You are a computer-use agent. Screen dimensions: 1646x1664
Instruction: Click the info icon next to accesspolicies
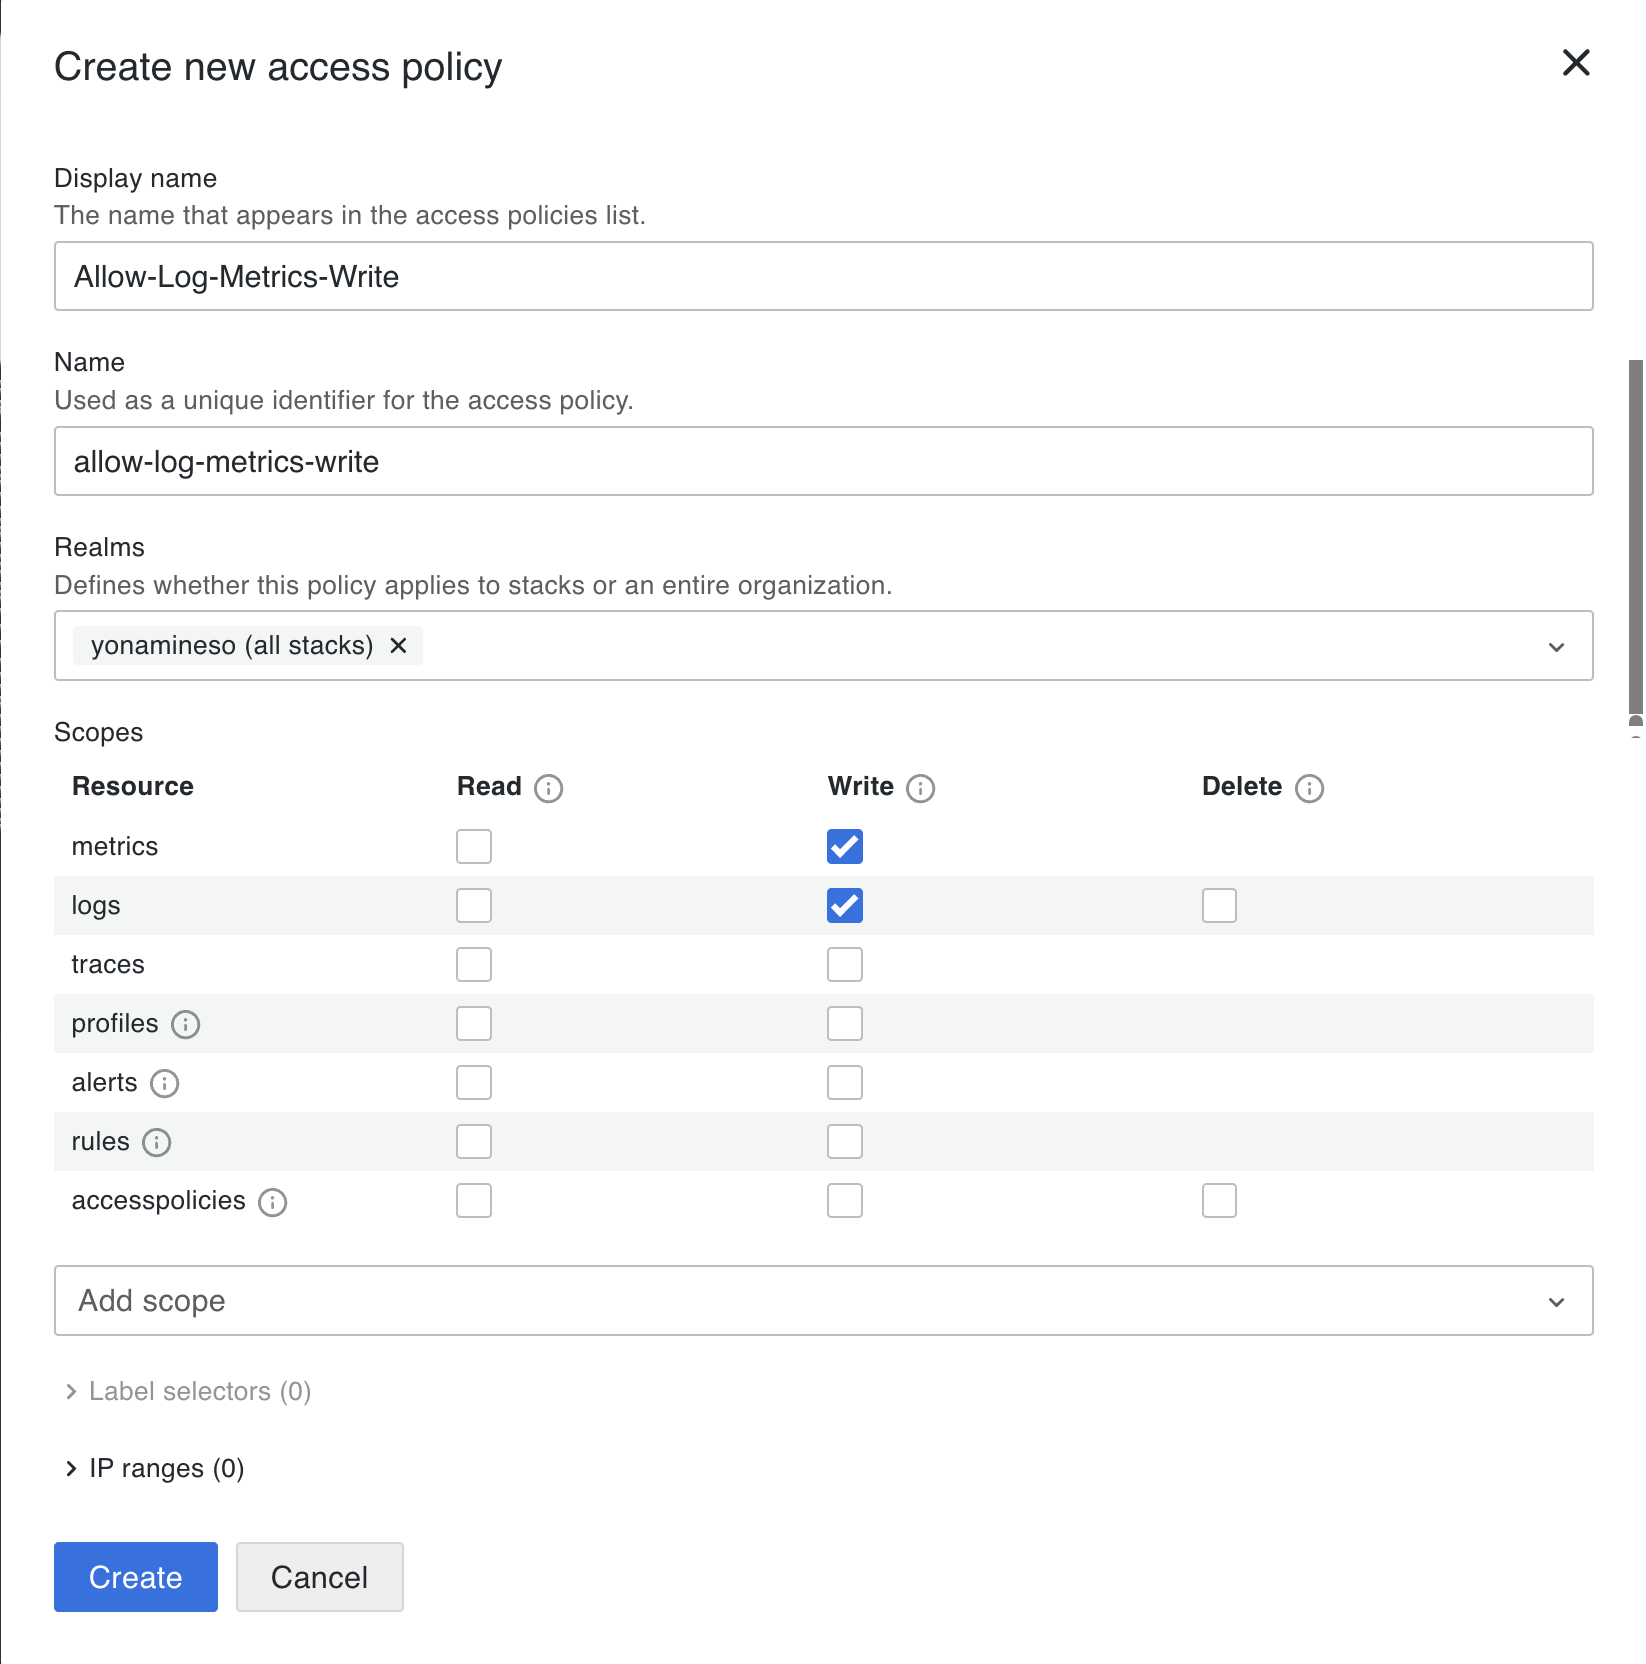point(272,1201)
